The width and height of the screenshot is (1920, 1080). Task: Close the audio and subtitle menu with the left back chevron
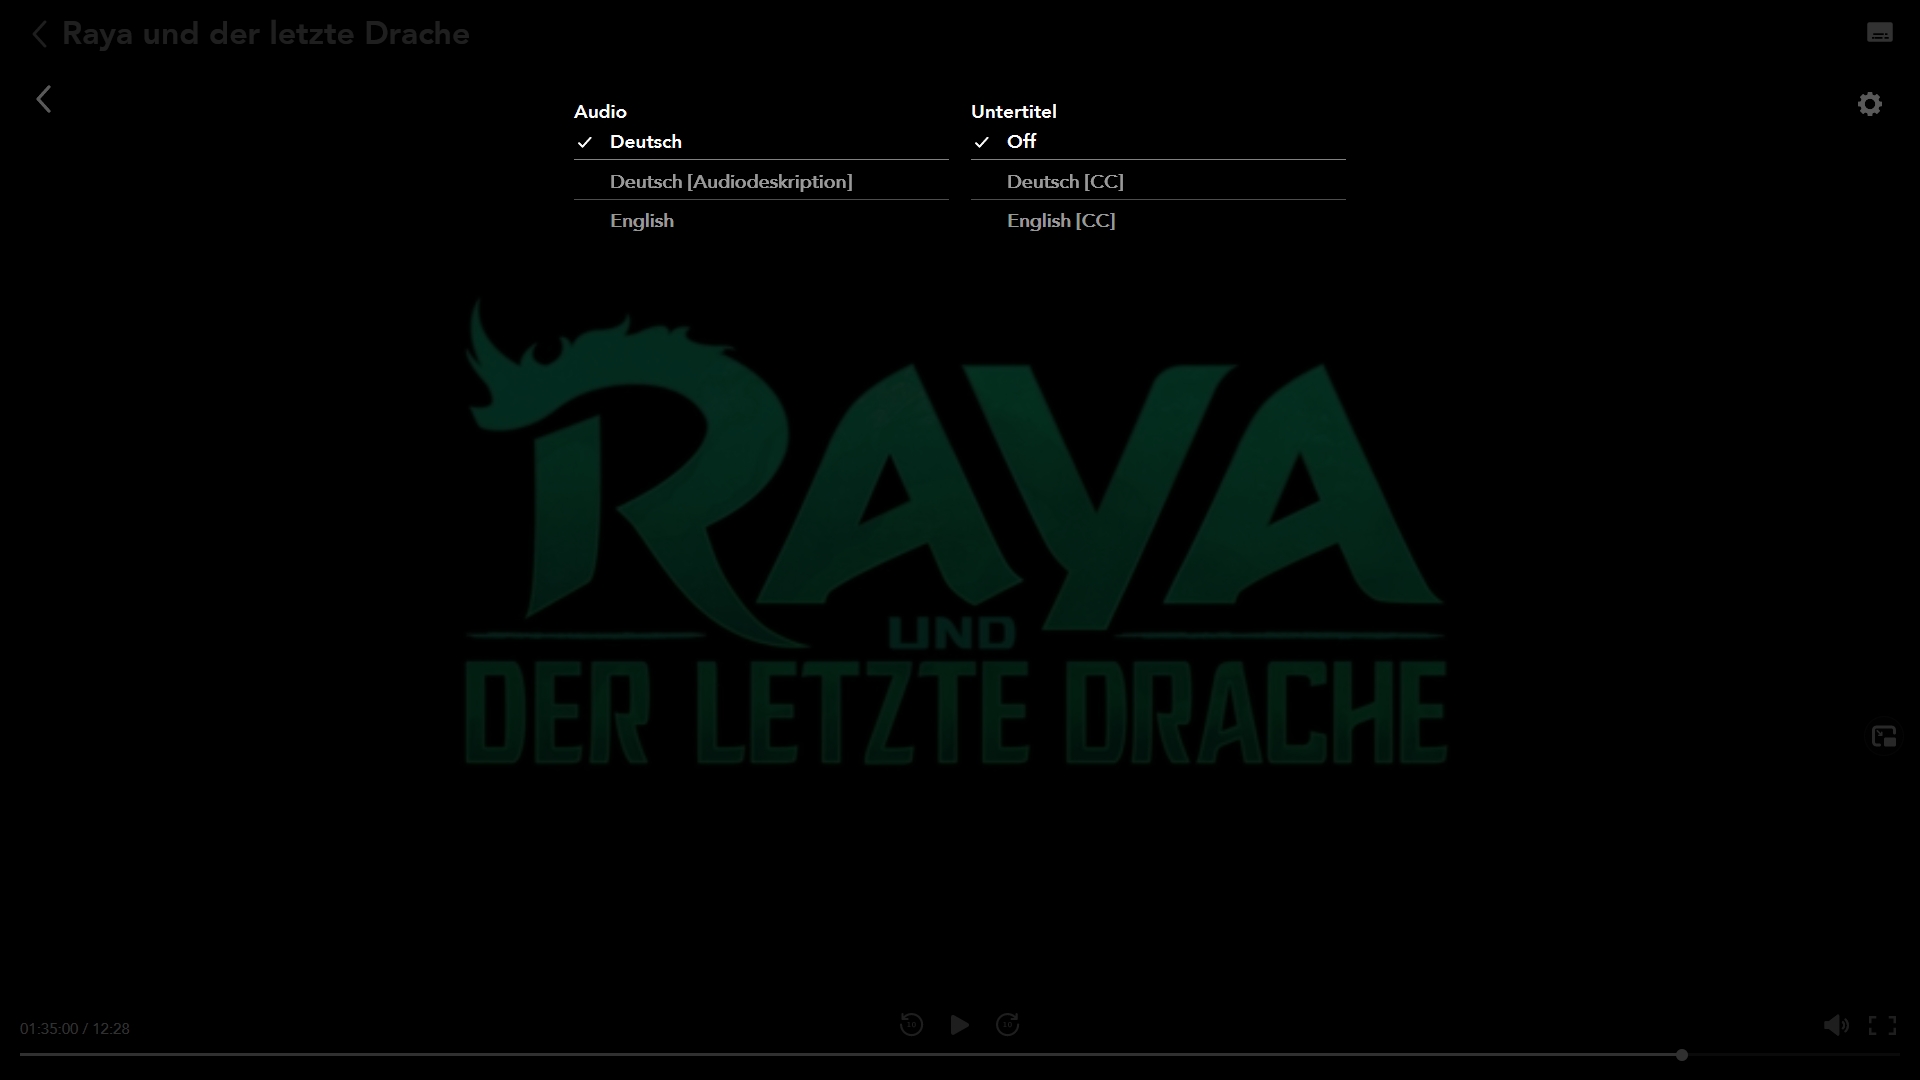click(44, 99)
